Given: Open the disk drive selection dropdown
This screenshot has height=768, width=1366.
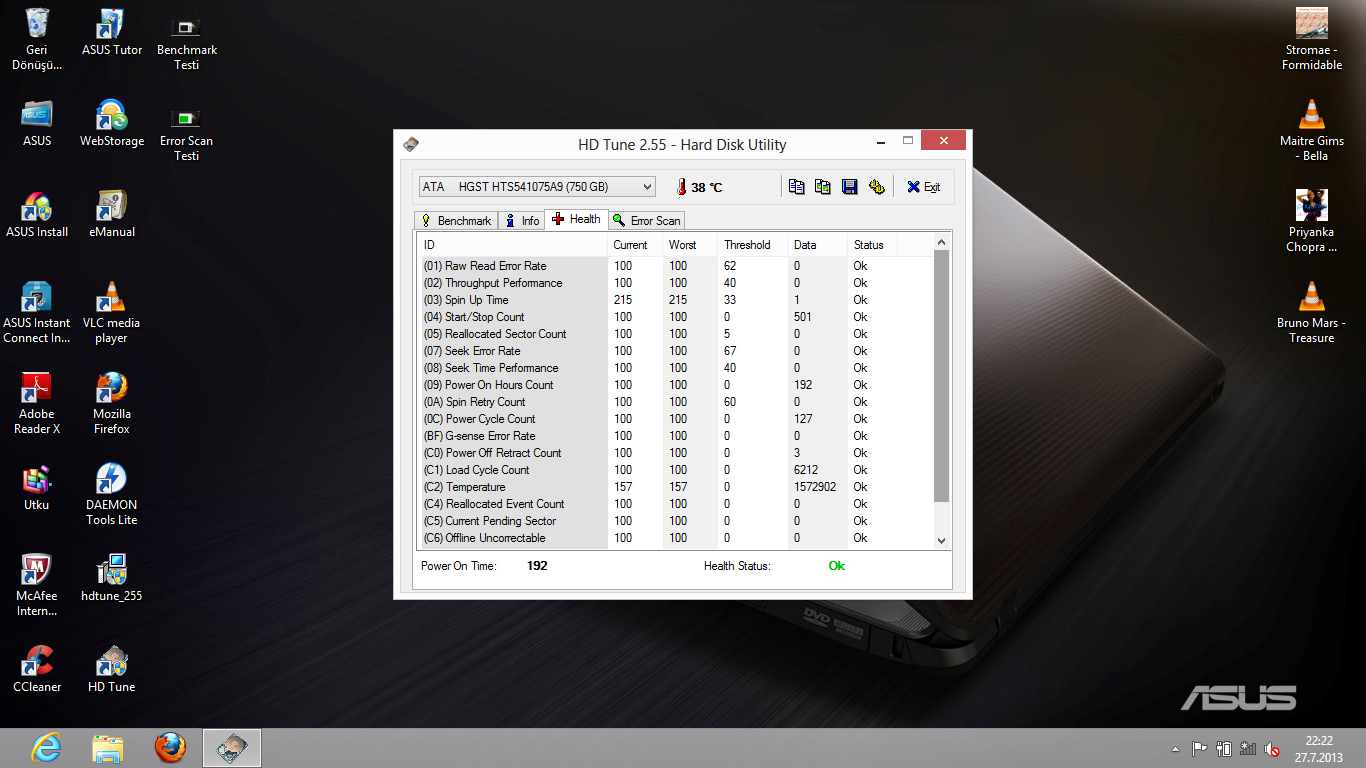Looking at the screenshot, I should [537, 187].
